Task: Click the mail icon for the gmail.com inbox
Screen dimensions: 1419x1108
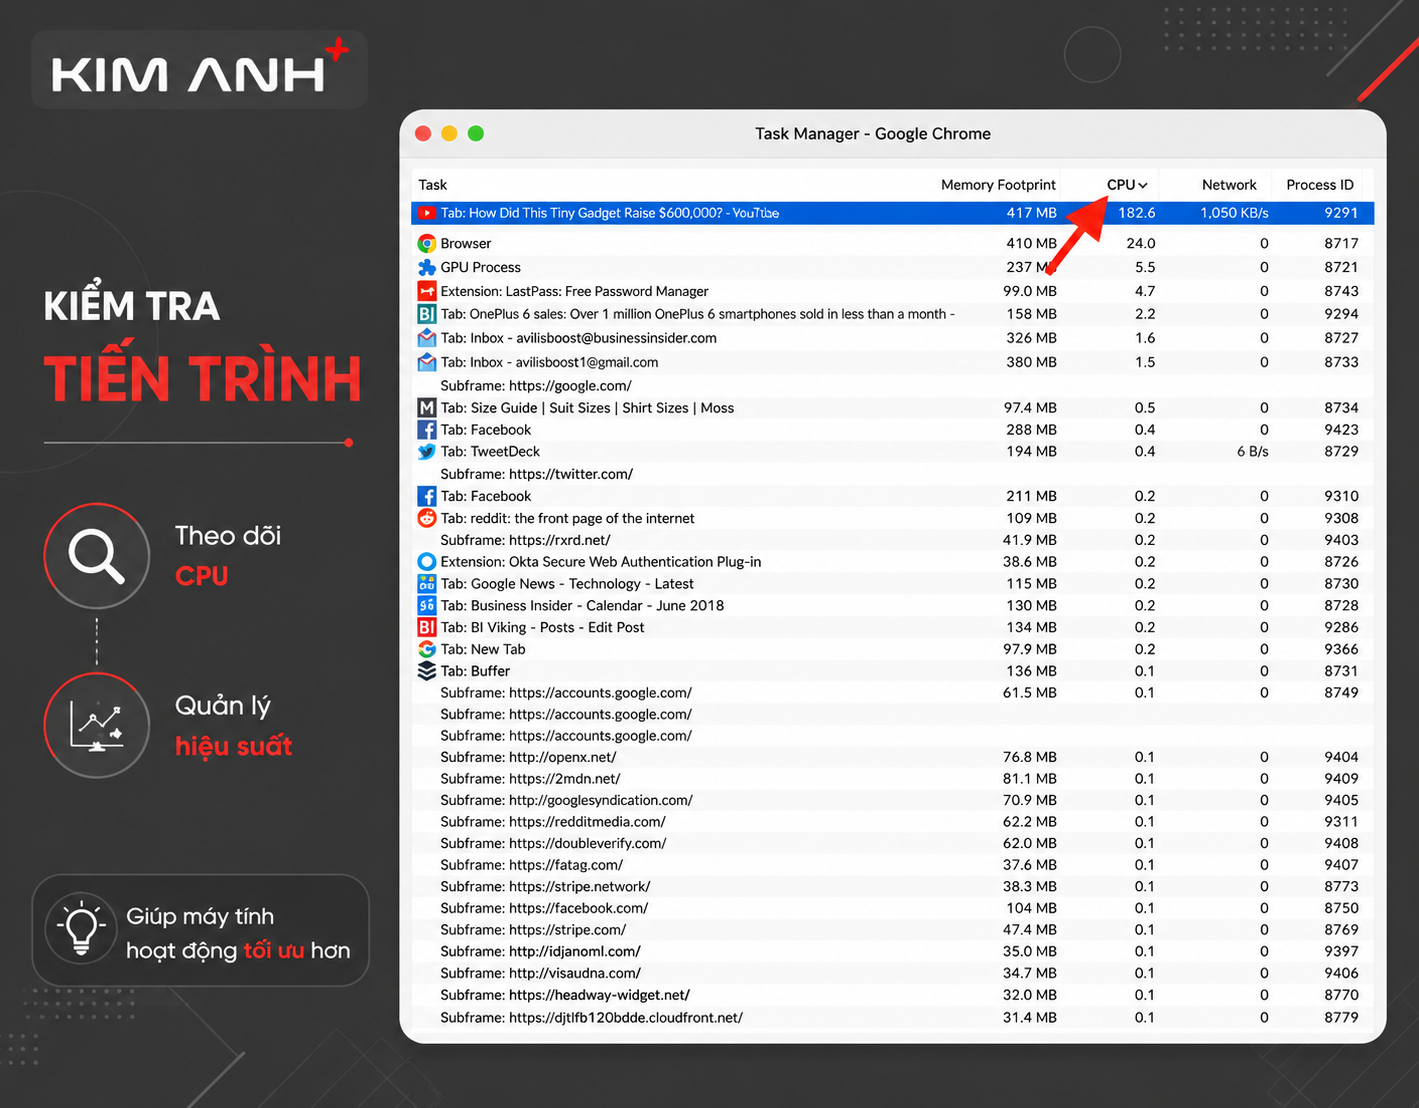Action: (x=427, y=362)
